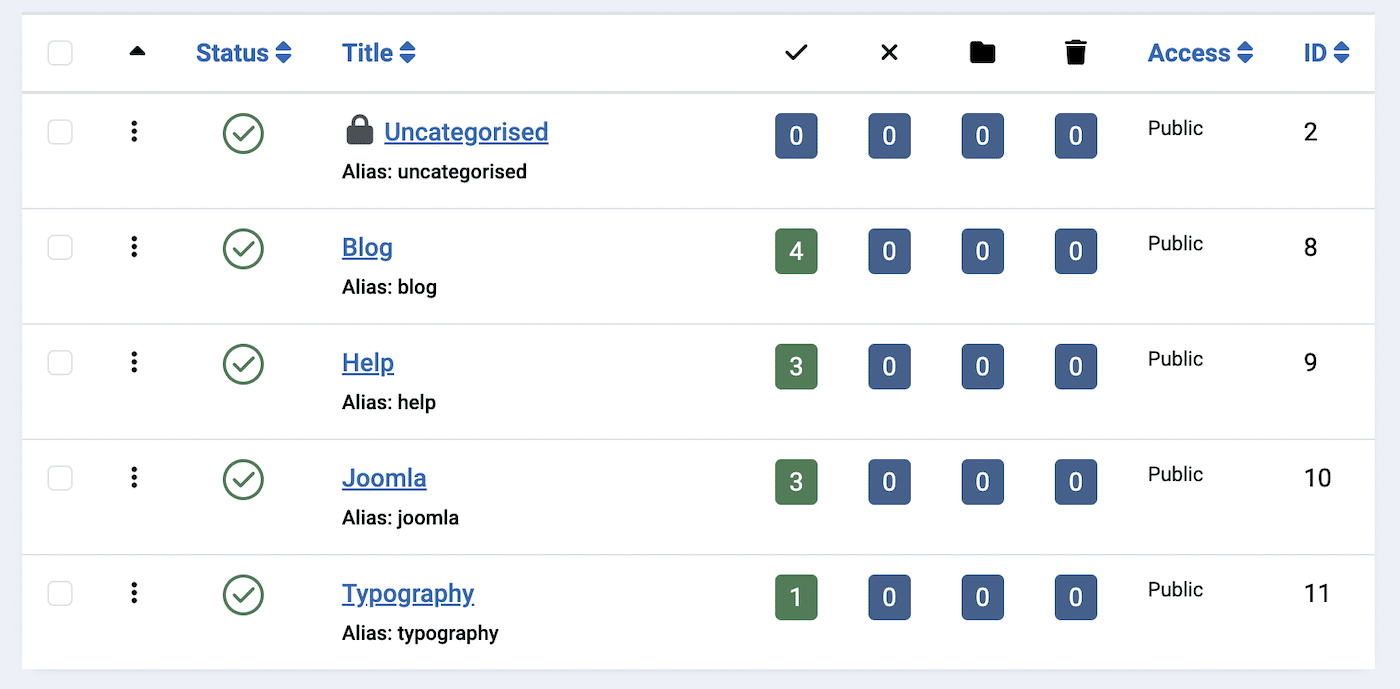Image resolution: width=1400 pixels, height=689 pixels.
Task: Open the Typography category link
Action: click(408, 593)
